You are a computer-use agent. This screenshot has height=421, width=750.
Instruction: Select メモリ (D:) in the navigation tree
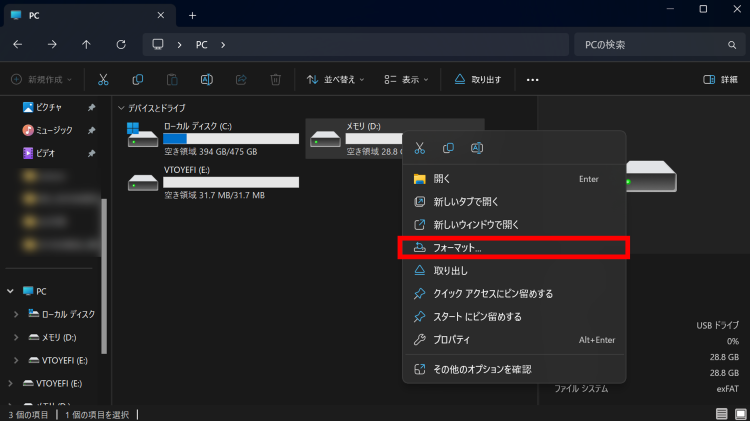click(x=53, y=337)
